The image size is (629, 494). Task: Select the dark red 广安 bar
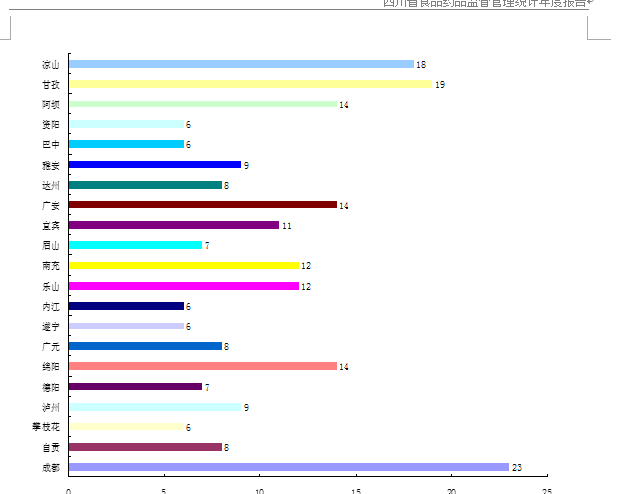(x=202, y=205)
